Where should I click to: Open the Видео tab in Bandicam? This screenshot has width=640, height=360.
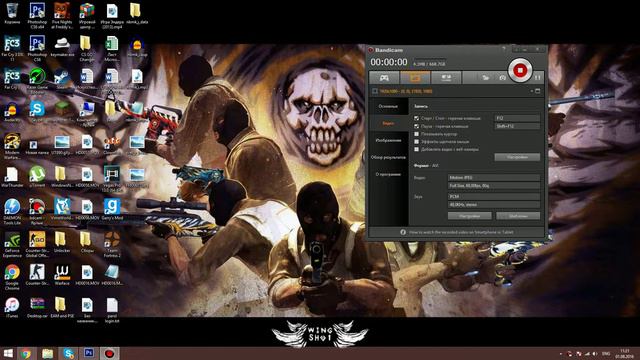point(388,123)
